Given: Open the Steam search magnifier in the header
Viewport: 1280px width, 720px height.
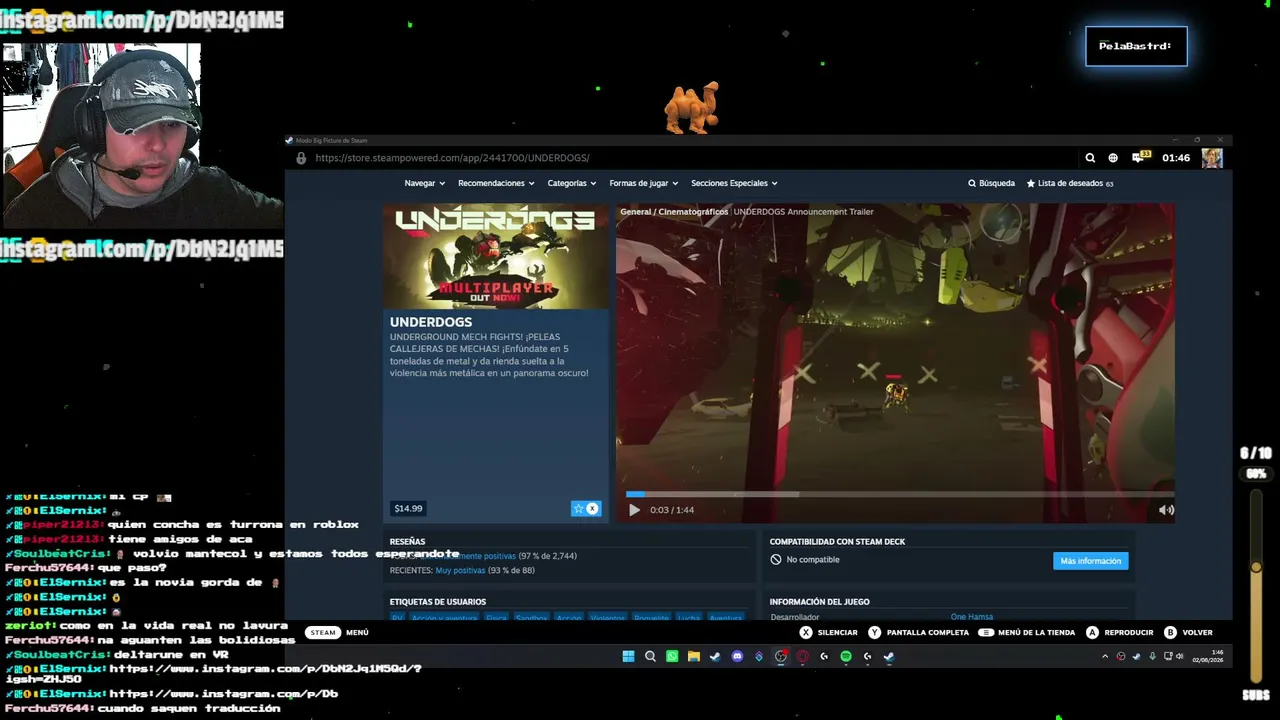Looking at the screenshot, I should 1090,158.
